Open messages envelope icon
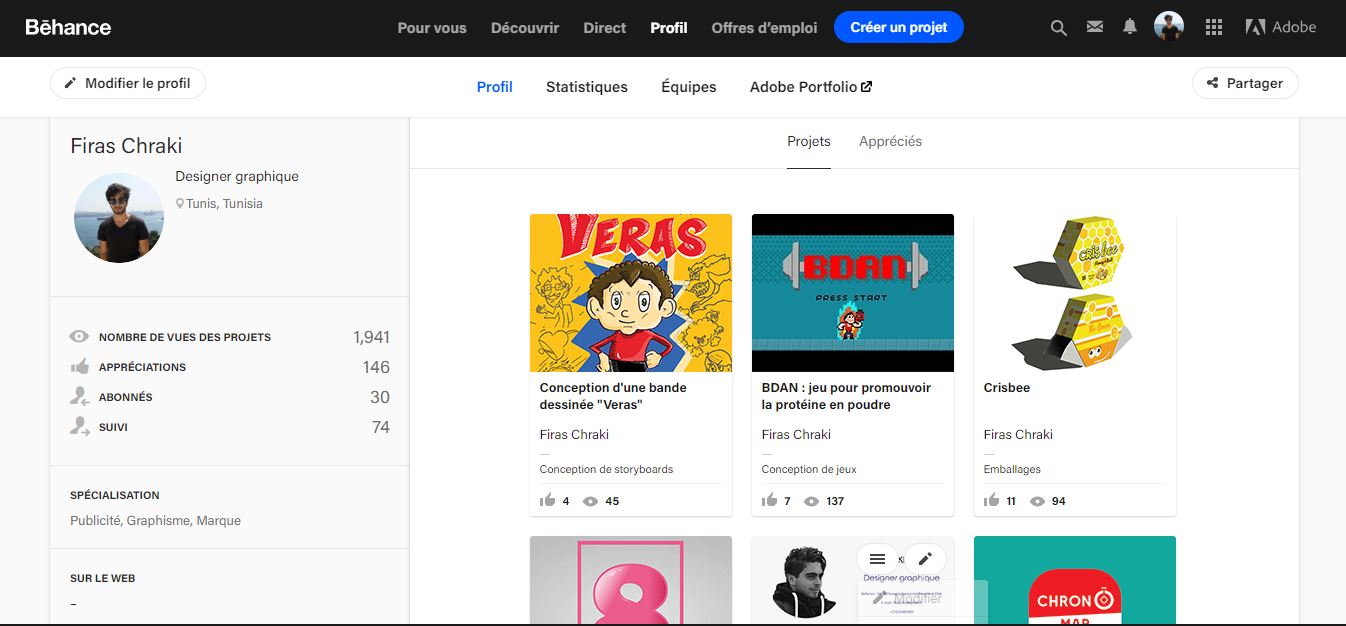1346x626 pixels. 1095,27
